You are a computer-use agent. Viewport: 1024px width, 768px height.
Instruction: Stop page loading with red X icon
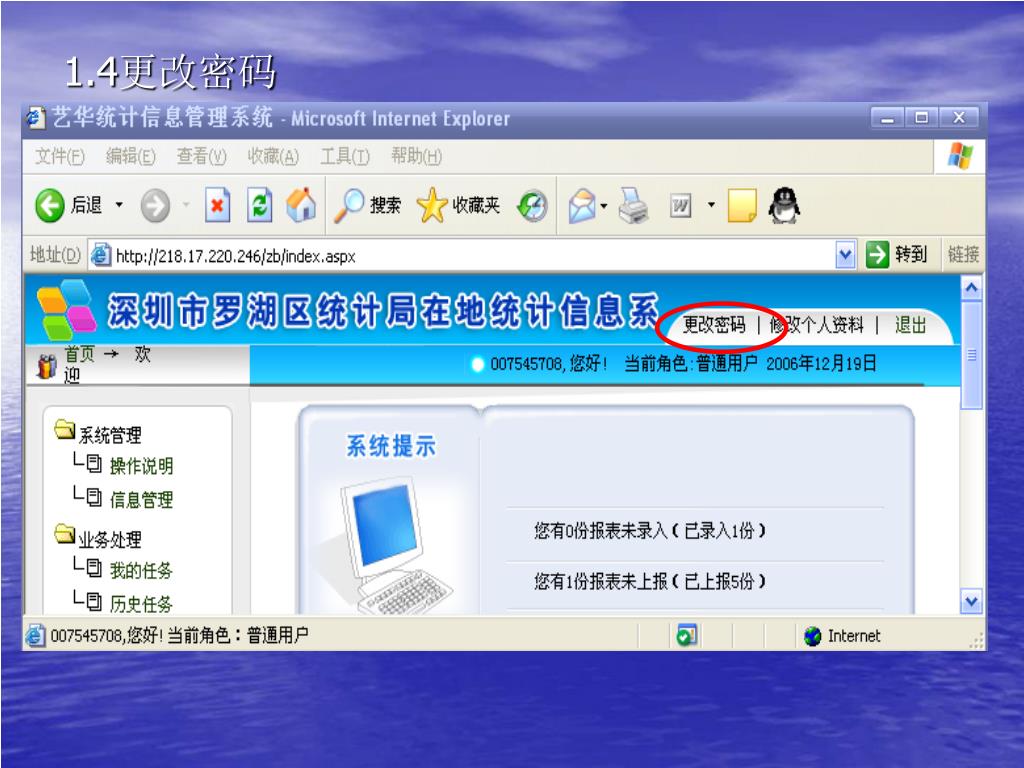click(x=217, y=206)
